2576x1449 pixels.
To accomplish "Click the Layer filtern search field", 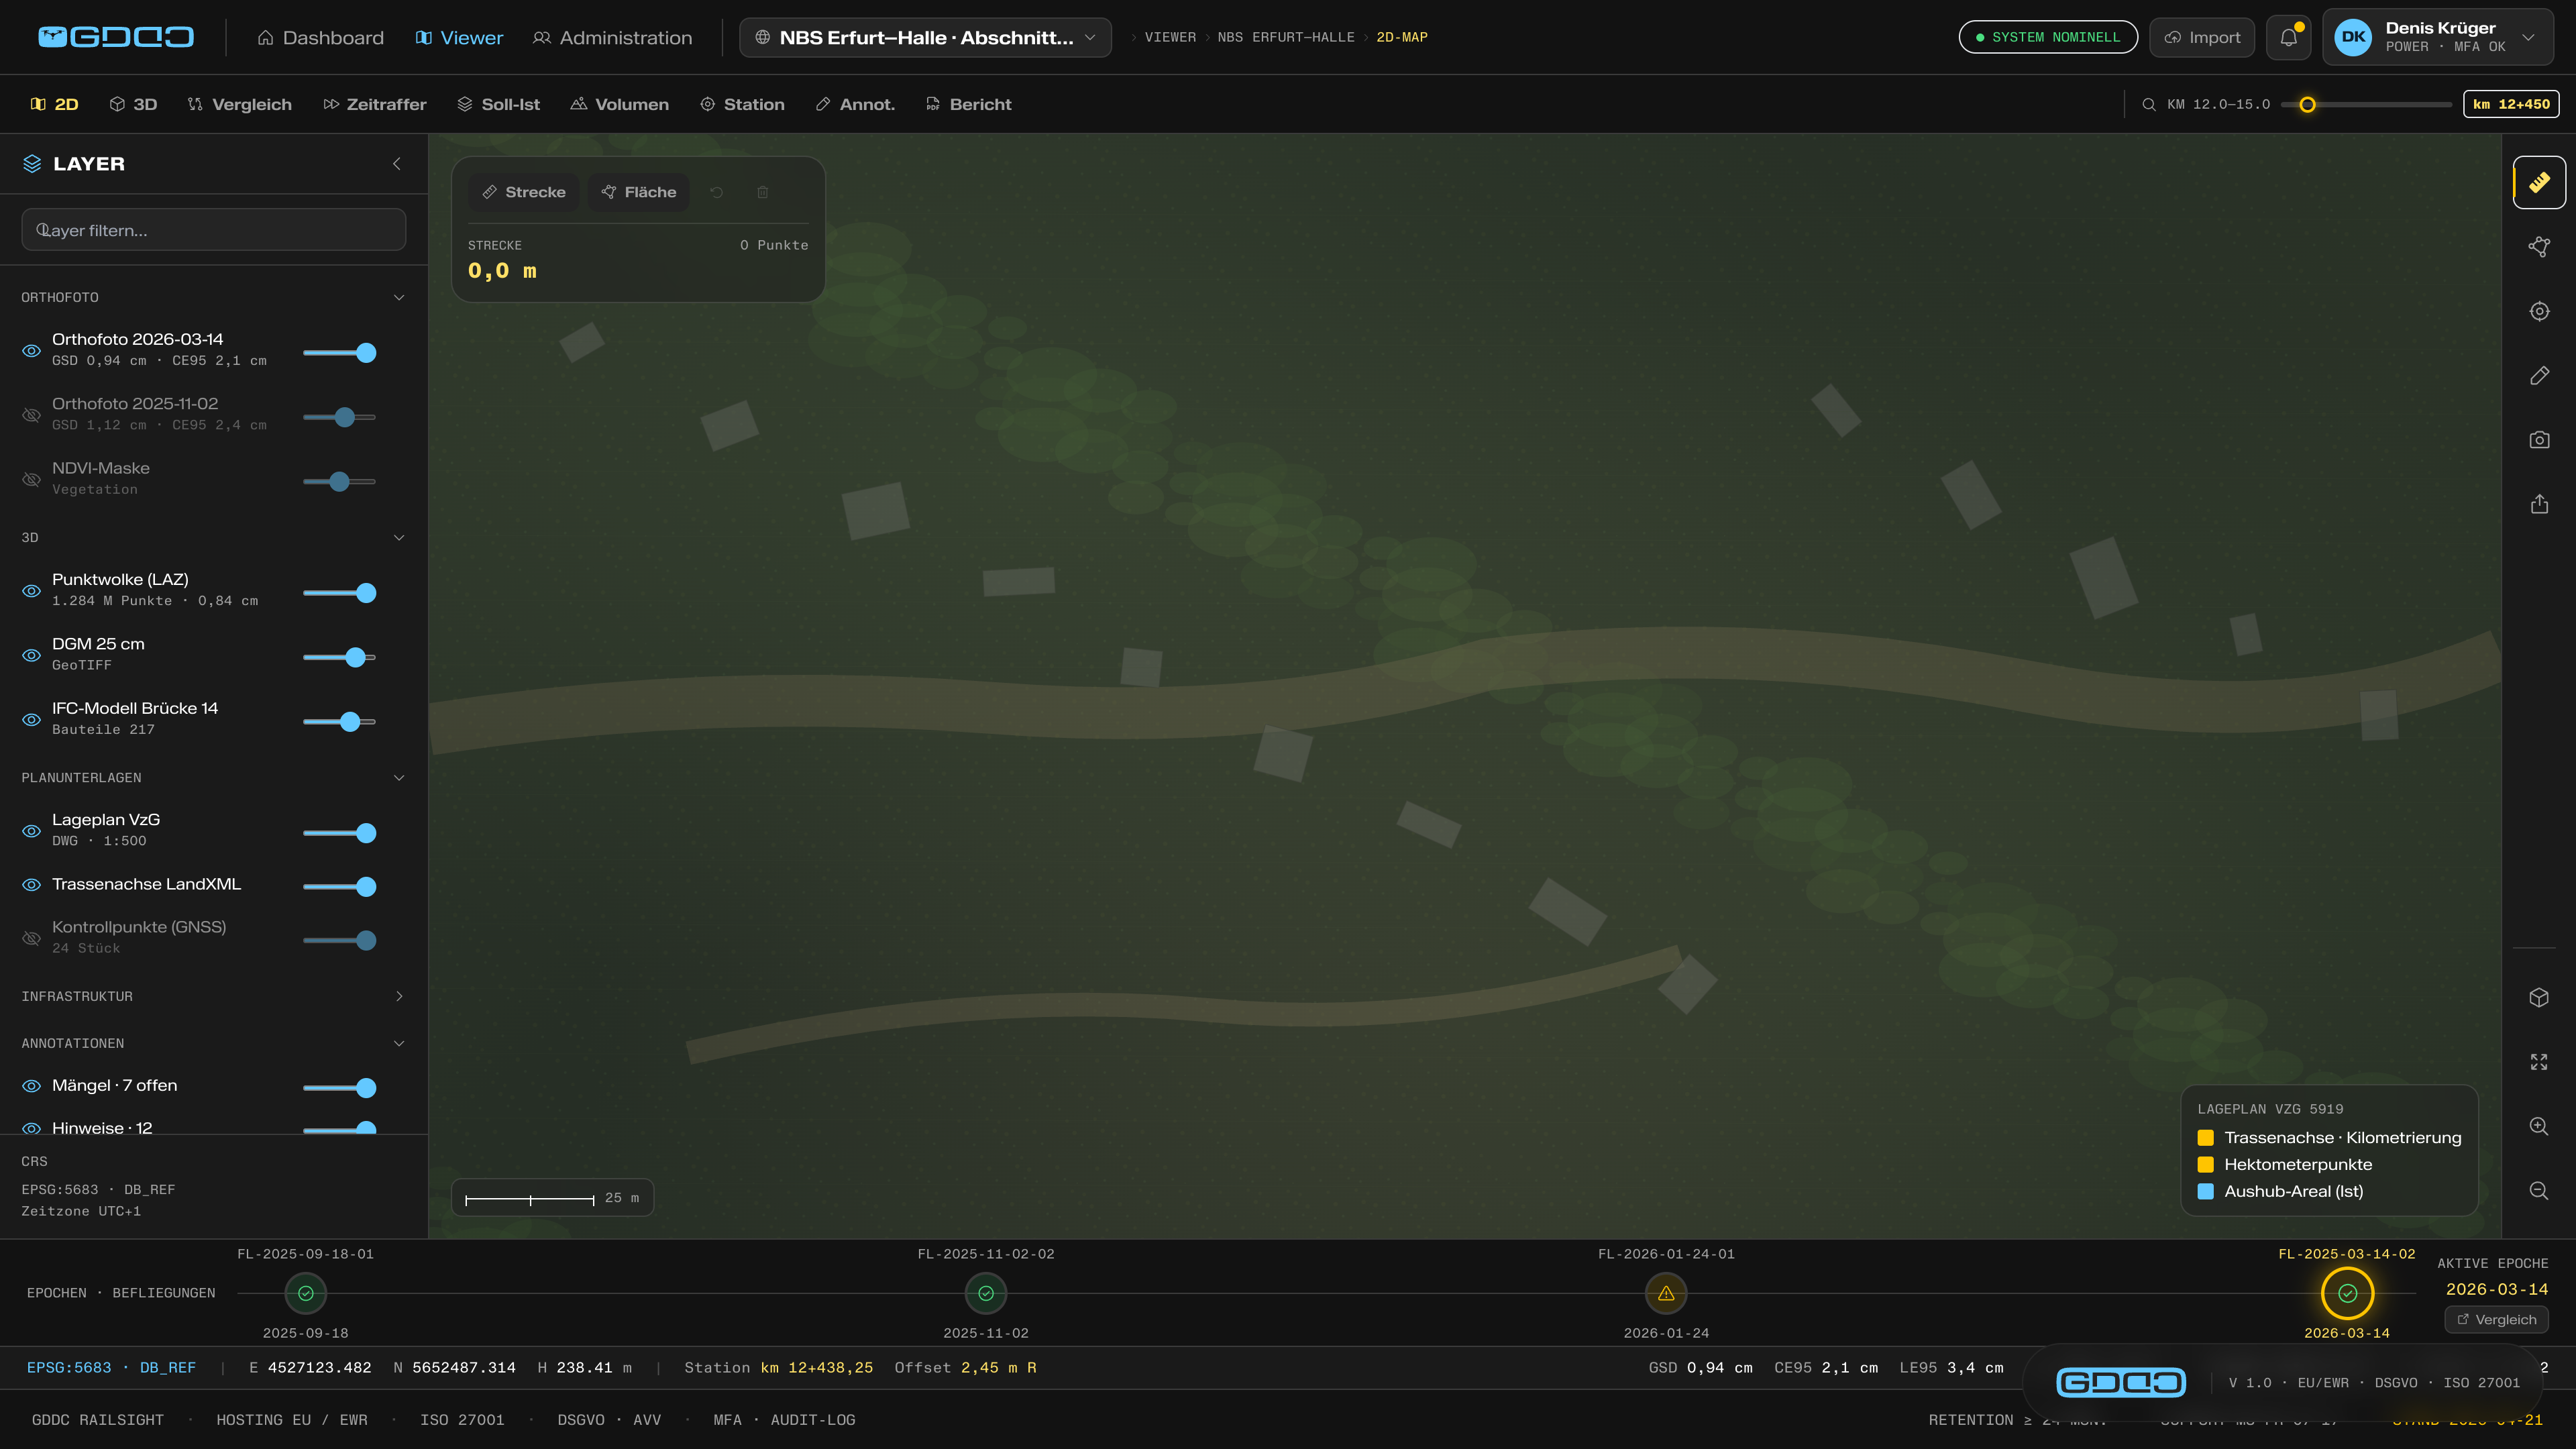I will [213, 230].
